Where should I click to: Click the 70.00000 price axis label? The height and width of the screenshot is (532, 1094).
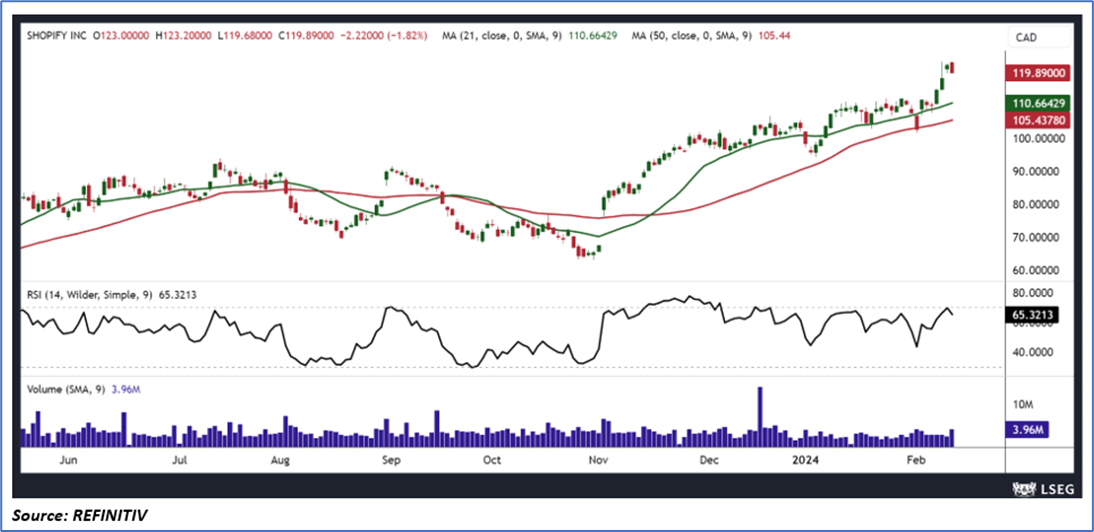pyautogui.click(x=1038, y=237)
